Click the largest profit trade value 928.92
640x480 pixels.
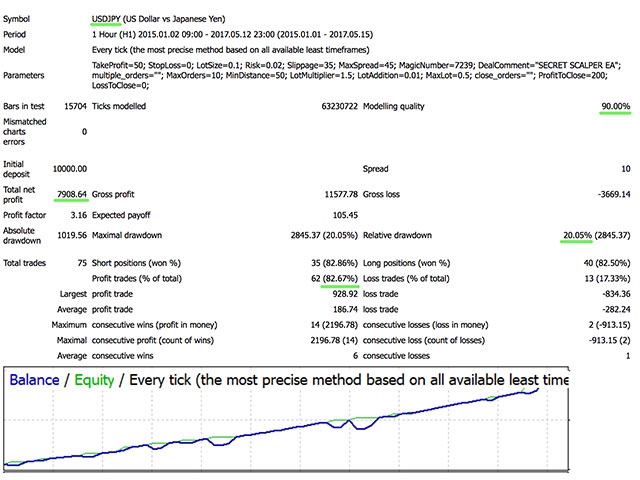pos(345,294)
